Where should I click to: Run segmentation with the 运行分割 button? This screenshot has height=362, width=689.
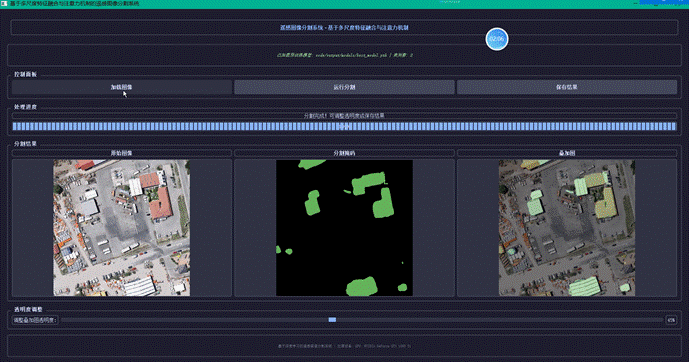(344, 87)
